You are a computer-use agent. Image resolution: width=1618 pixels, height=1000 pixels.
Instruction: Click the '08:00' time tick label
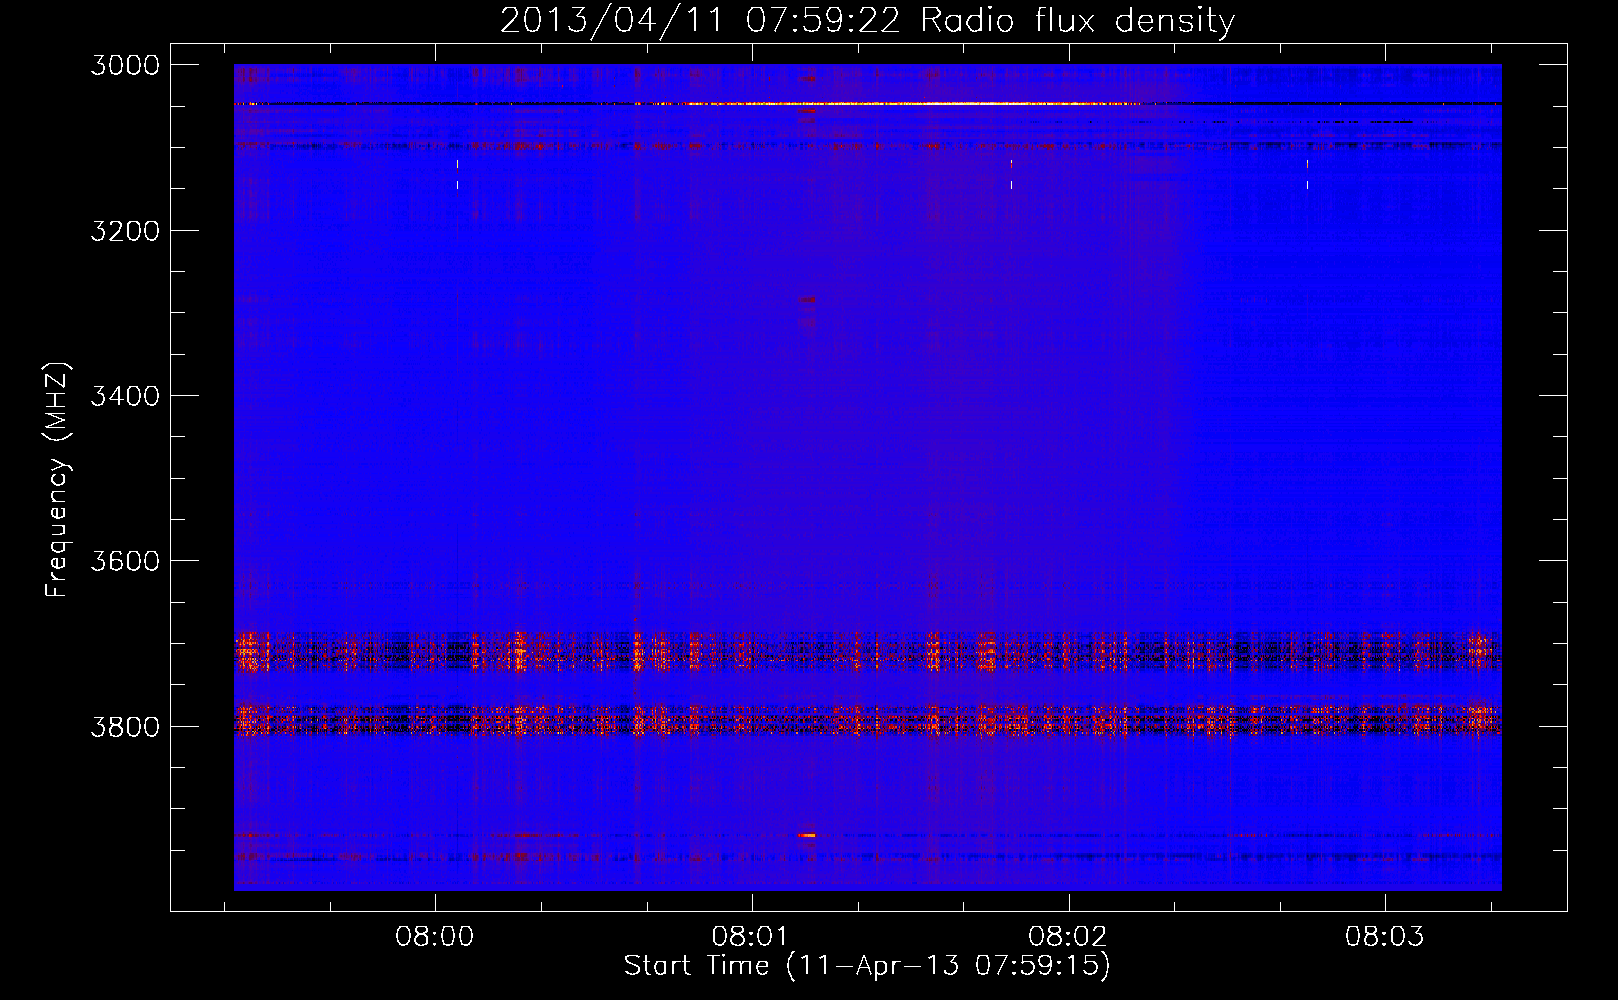point(434,937)
